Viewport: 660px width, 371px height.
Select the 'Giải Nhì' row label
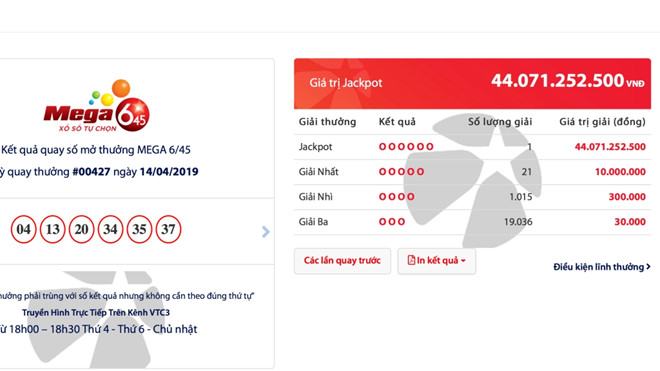(316, 197)
